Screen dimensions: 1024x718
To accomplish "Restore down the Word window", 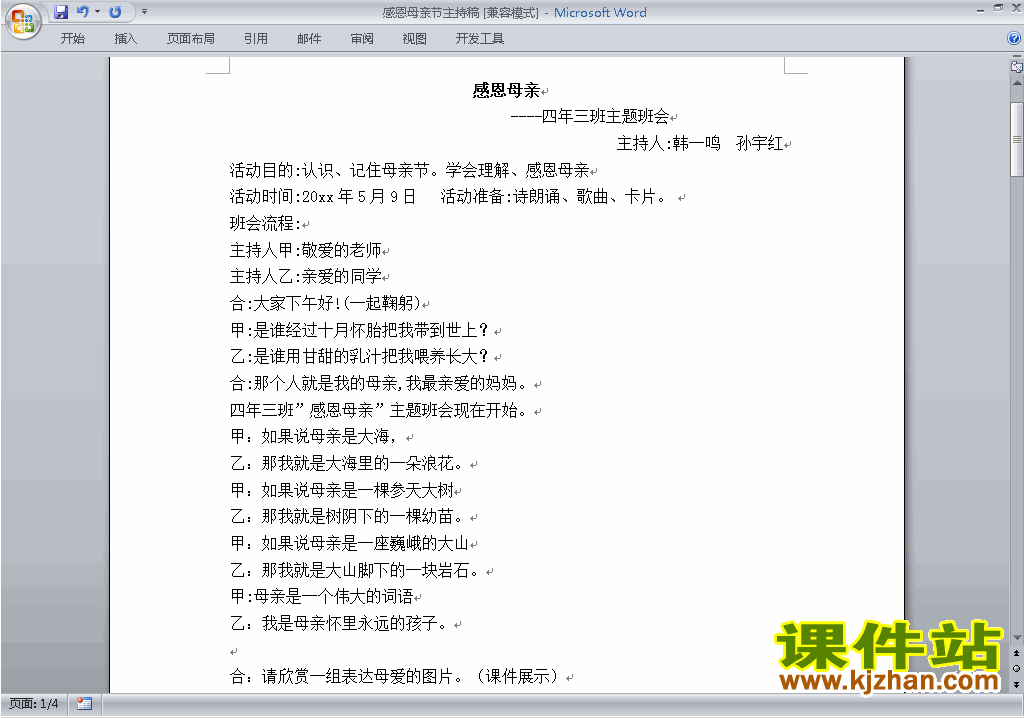I will pyautogui.click(x=998, y=8).
